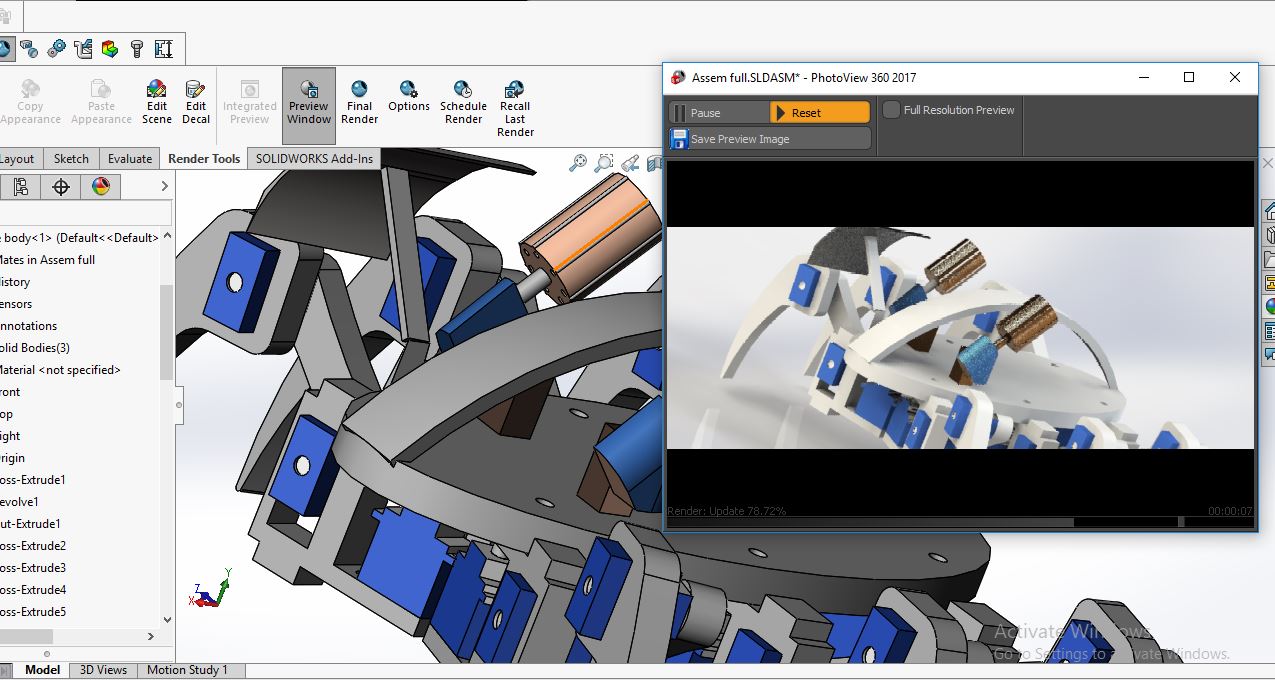Screen dimensions: 1275x680
Task: Click Zoom to Fit in heads-up toolbar
Action: coord(578,163)
